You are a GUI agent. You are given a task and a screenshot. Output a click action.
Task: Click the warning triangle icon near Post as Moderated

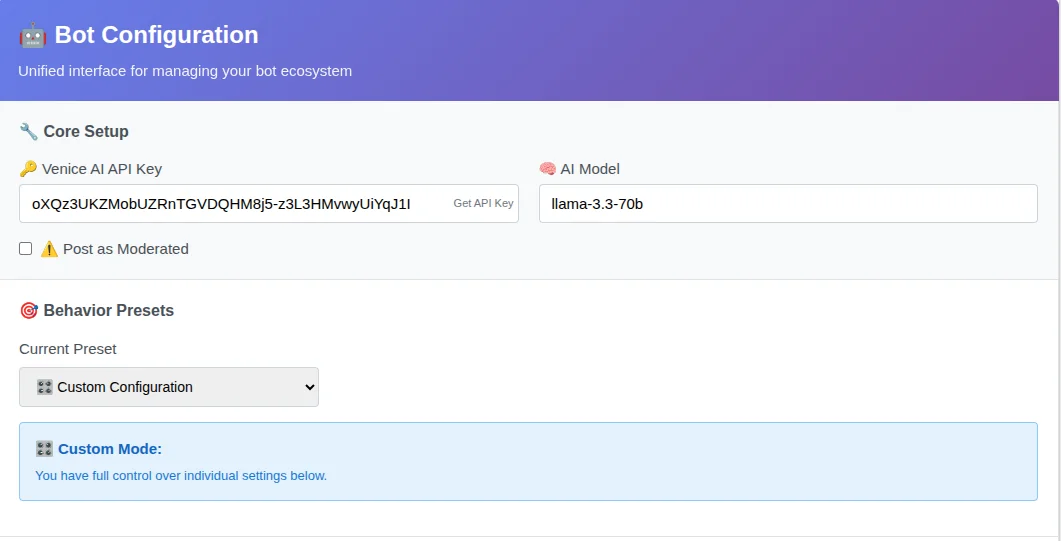click(x=49, y=249)
